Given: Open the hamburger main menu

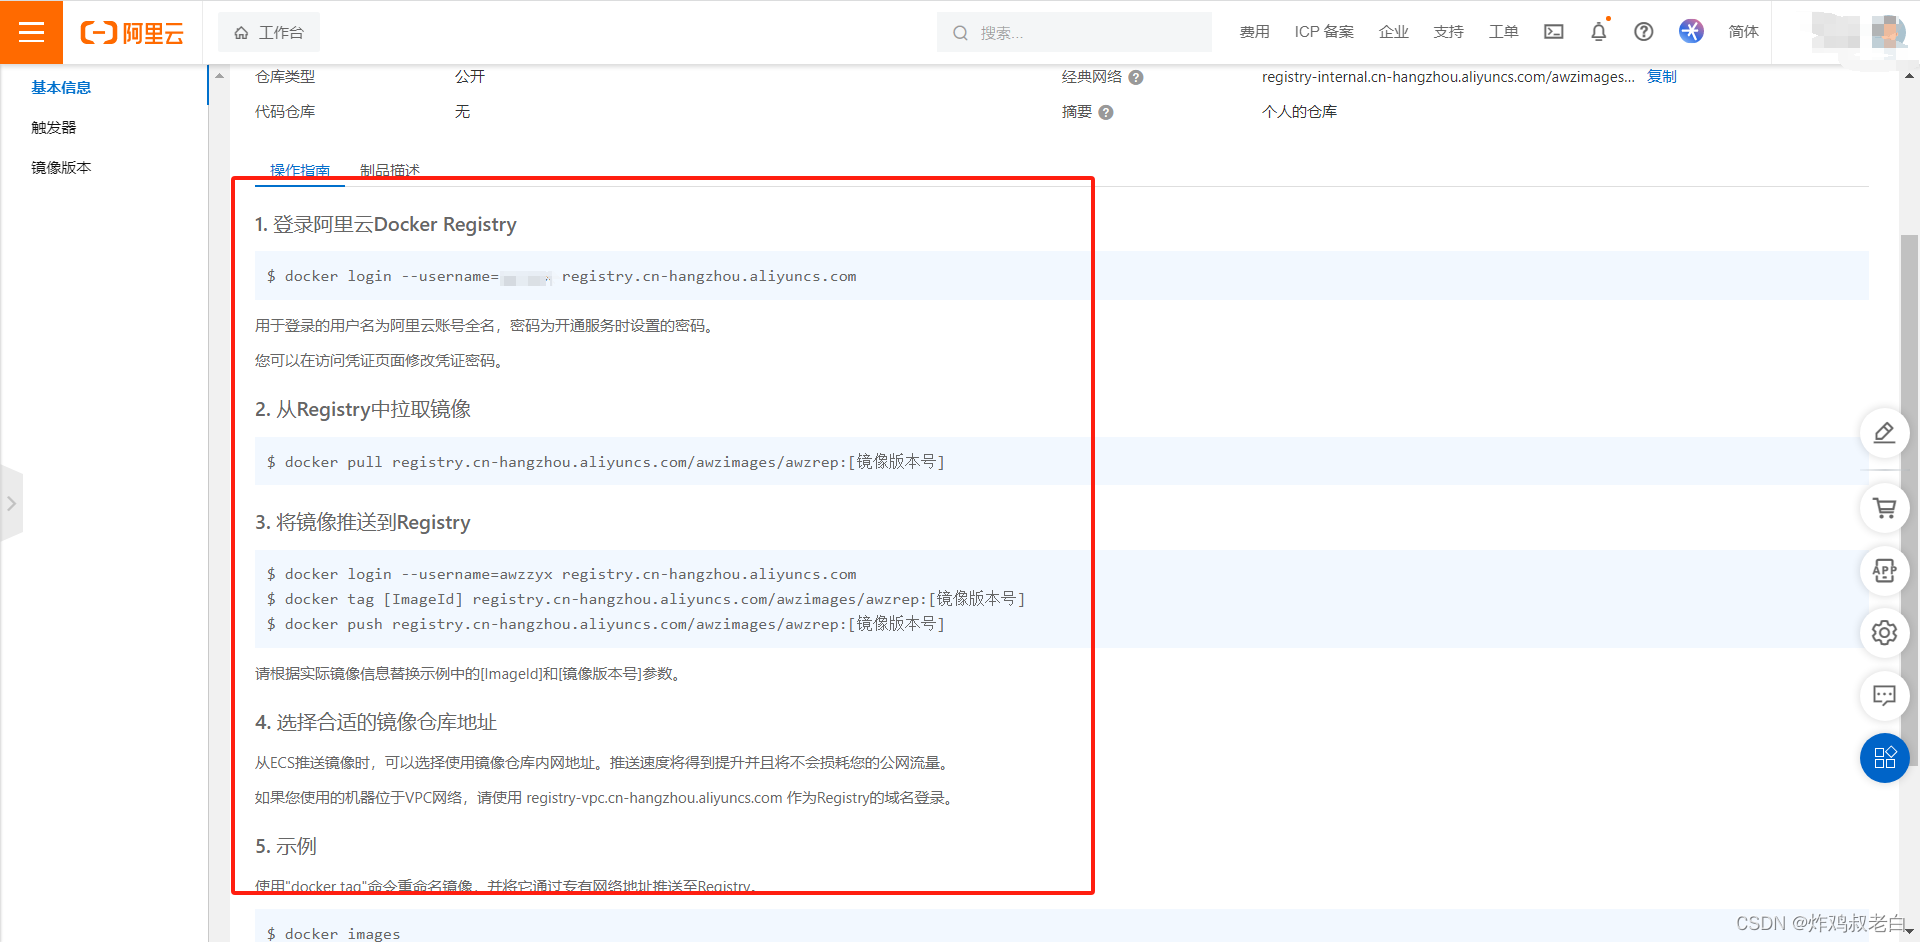Looking at the screenshot, I should [x=31, y=32].
